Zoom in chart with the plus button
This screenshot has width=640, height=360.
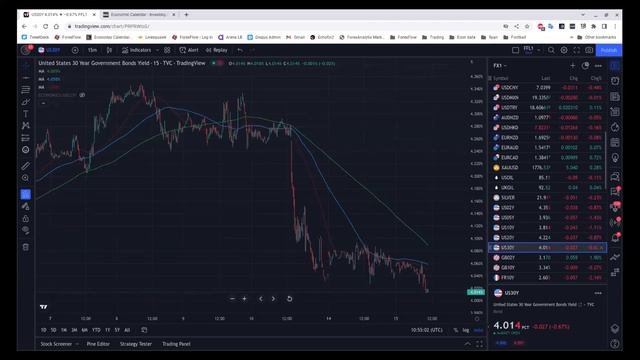pos(244,299)
